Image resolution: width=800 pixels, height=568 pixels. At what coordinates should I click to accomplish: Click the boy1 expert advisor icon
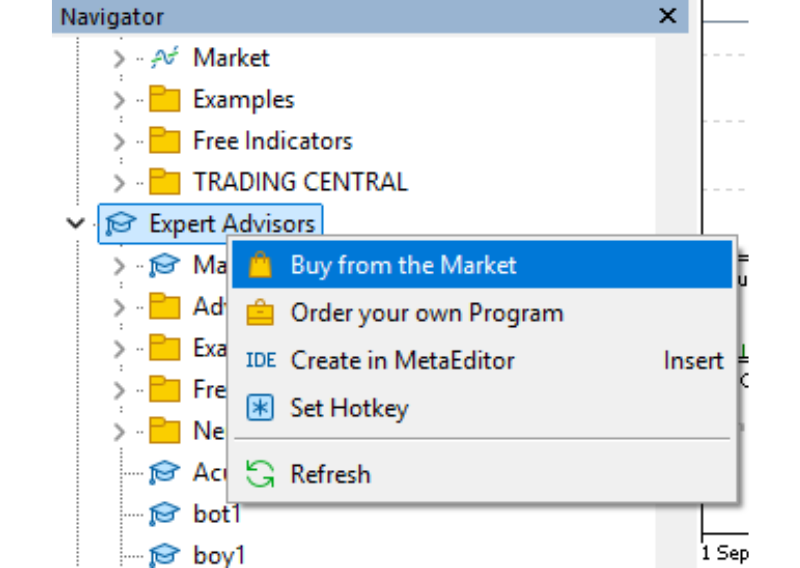click(164, 555)
